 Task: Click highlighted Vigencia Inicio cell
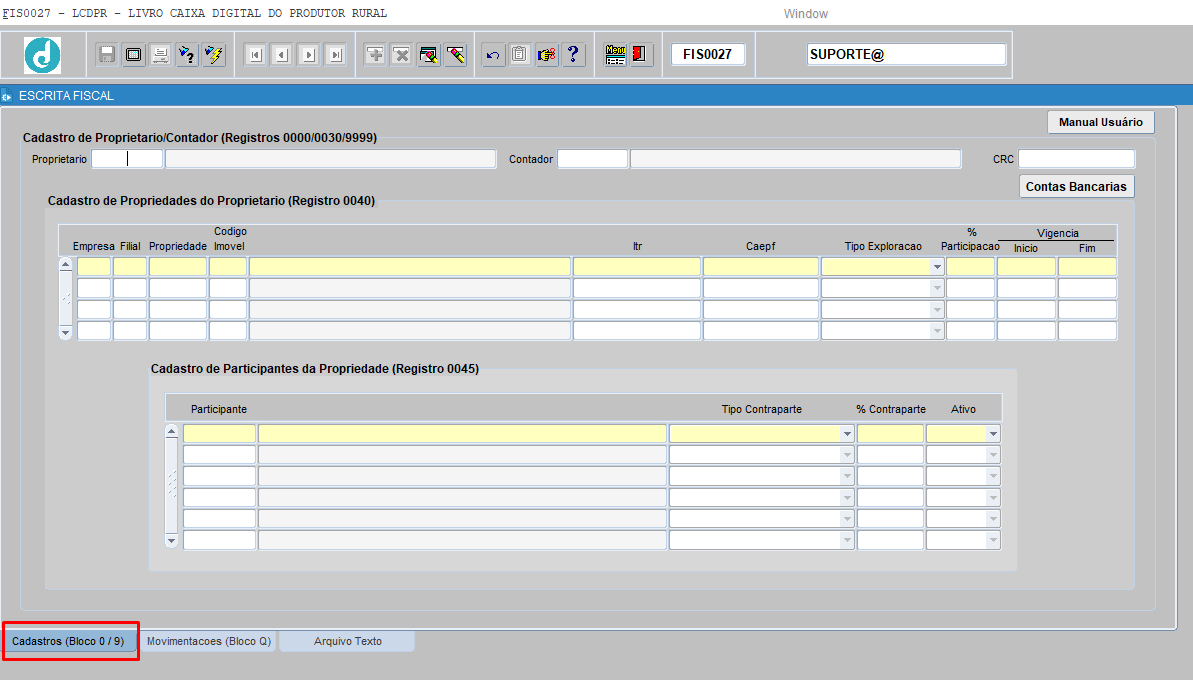tap(1026, 267)
